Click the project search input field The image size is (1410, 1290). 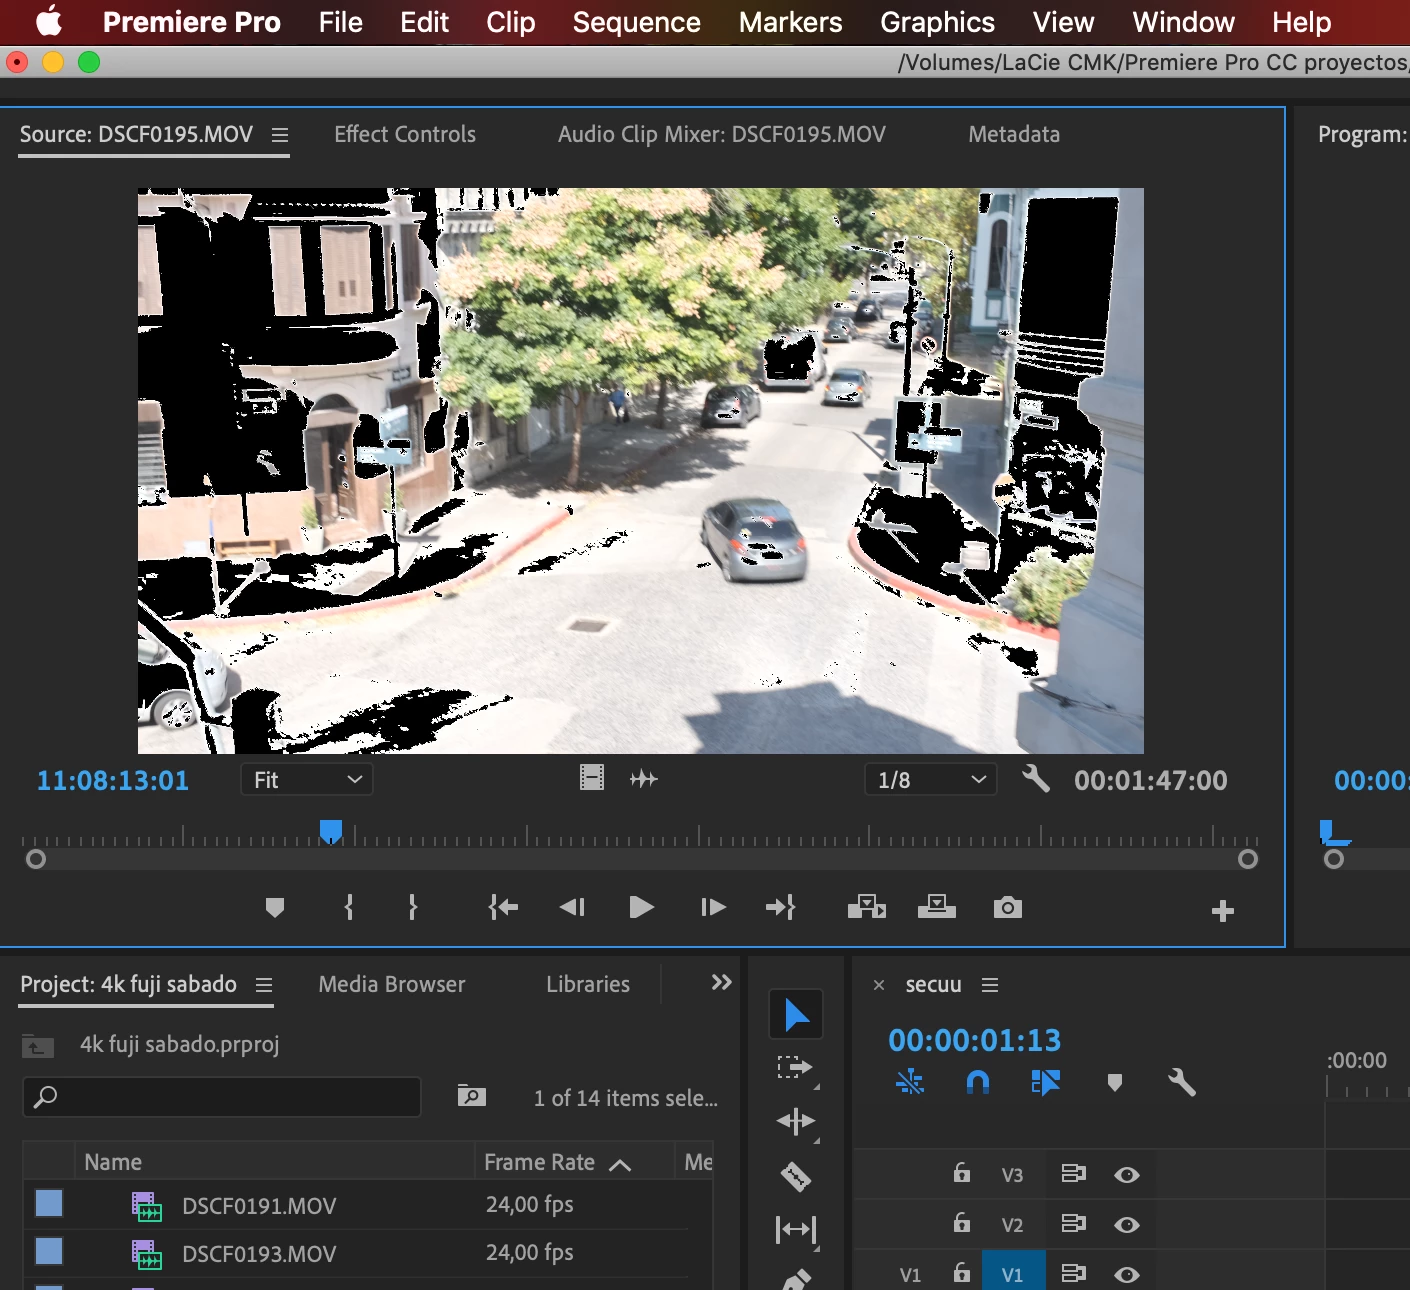(222, 1097)
